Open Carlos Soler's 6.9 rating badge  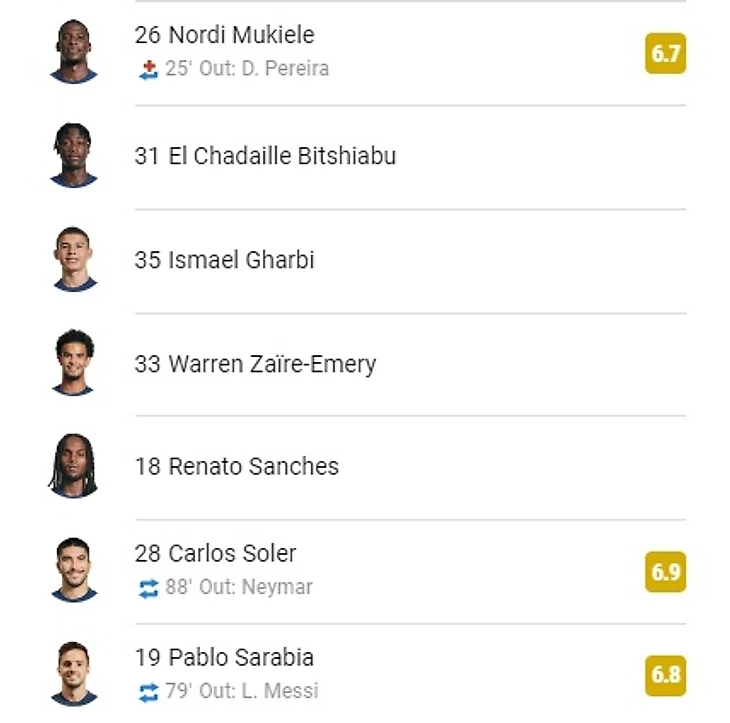(665, 572)
